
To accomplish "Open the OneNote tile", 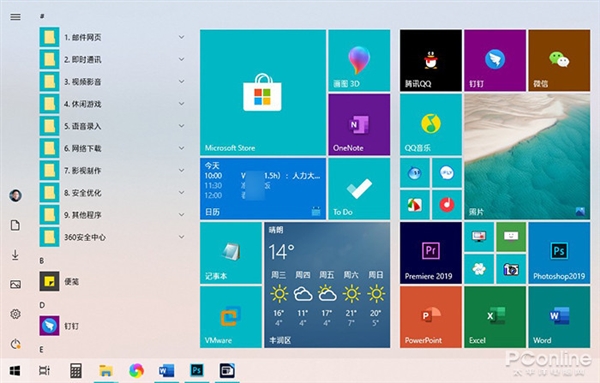I will tap(359, 125).
